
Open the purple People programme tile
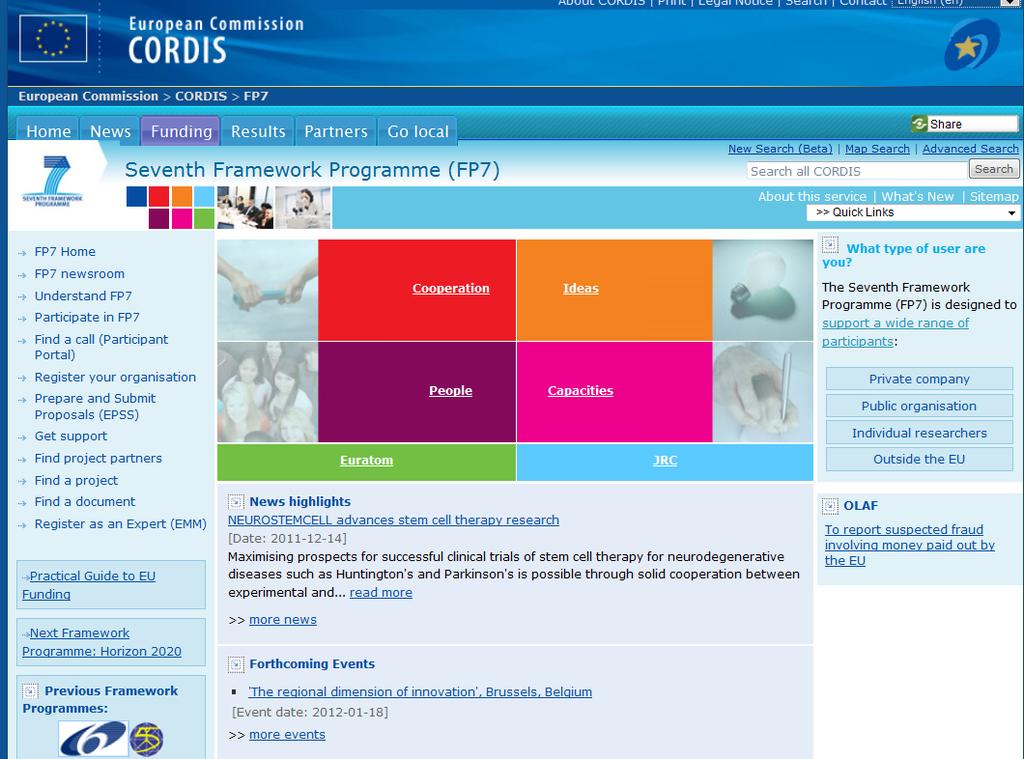click(x=417, y=392)
